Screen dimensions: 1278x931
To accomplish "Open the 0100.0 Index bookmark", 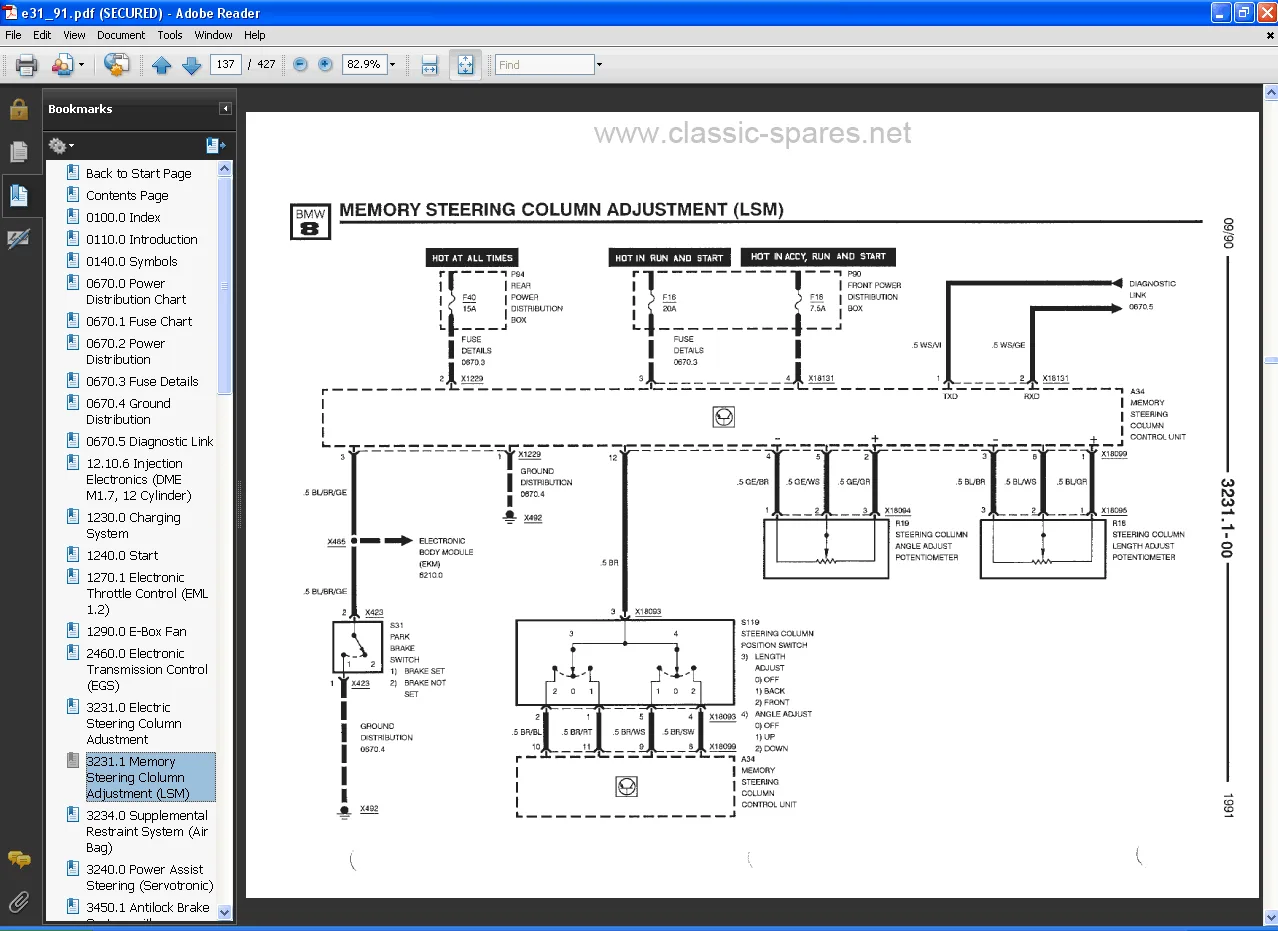I will tap(123, 217).
